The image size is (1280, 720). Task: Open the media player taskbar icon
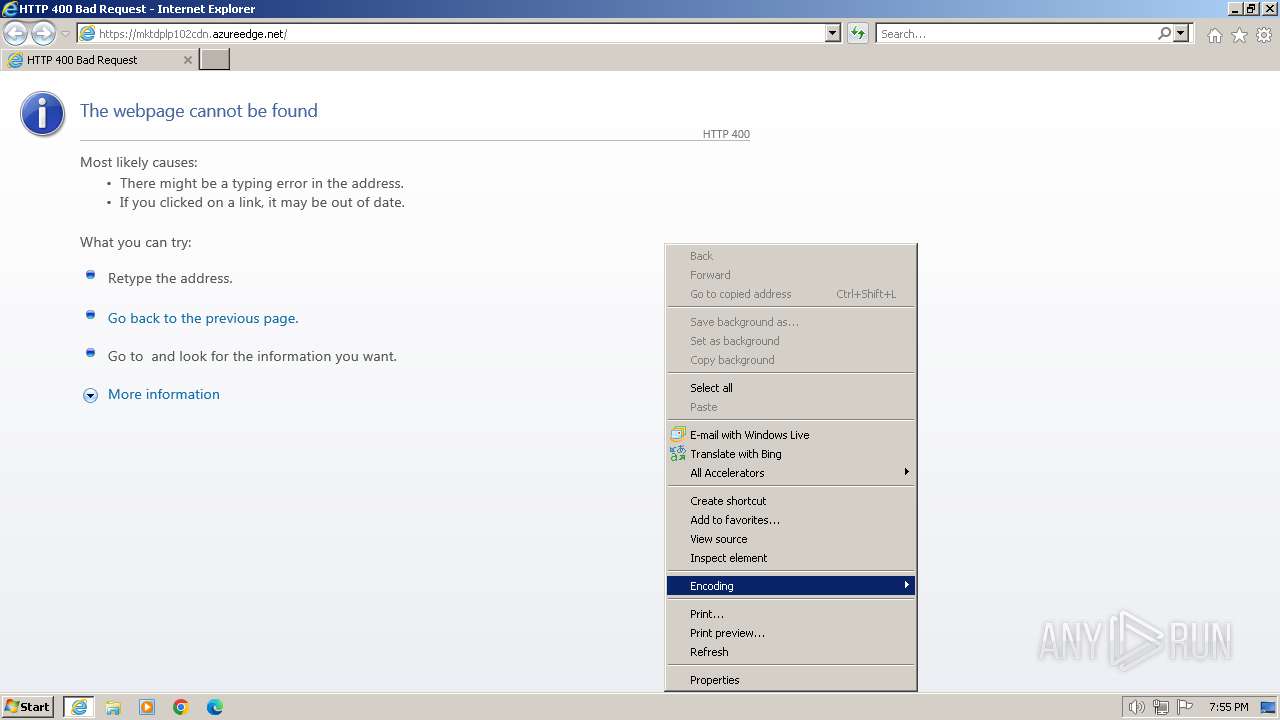point(147,707)
